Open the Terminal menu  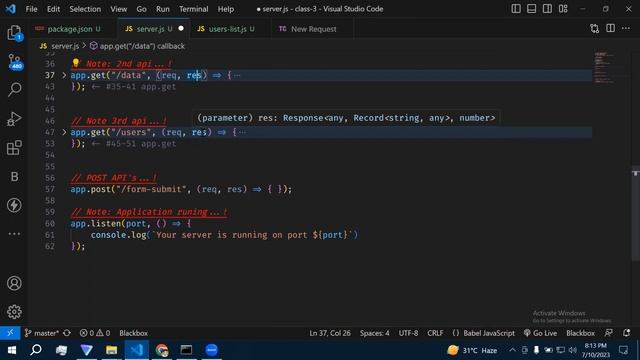(x=193, y=9)
